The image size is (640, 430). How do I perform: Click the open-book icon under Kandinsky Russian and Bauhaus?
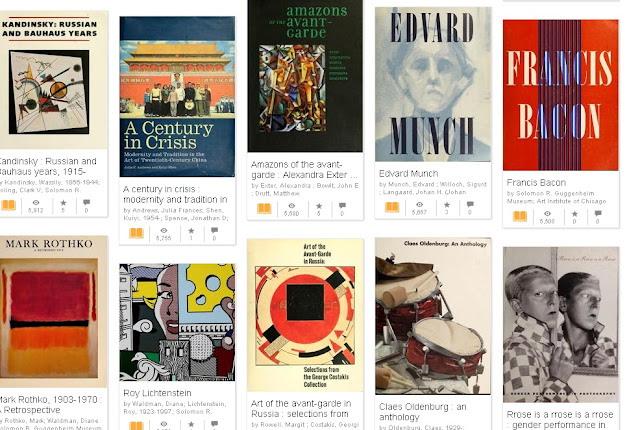pyautogui.click(x=8, y=205)
